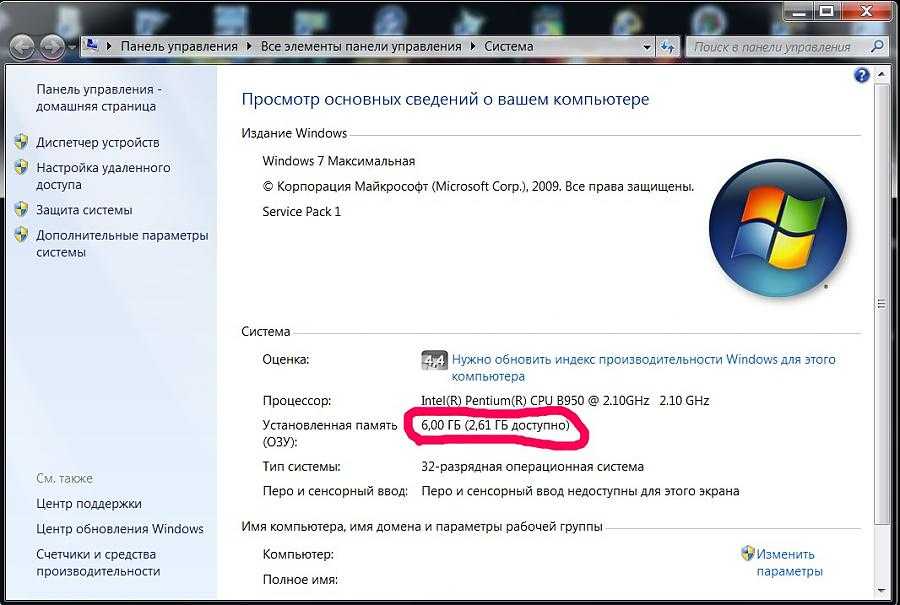Click the Back navigation arrow button

click(22, 46)
